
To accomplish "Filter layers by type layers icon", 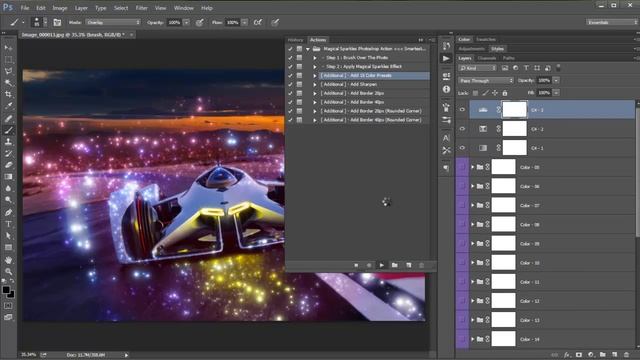I will (526, 68).
